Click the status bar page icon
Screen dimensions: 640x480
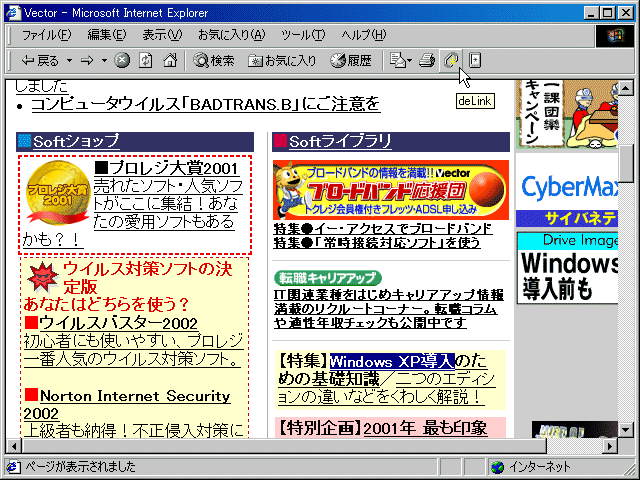pos(13,467)
